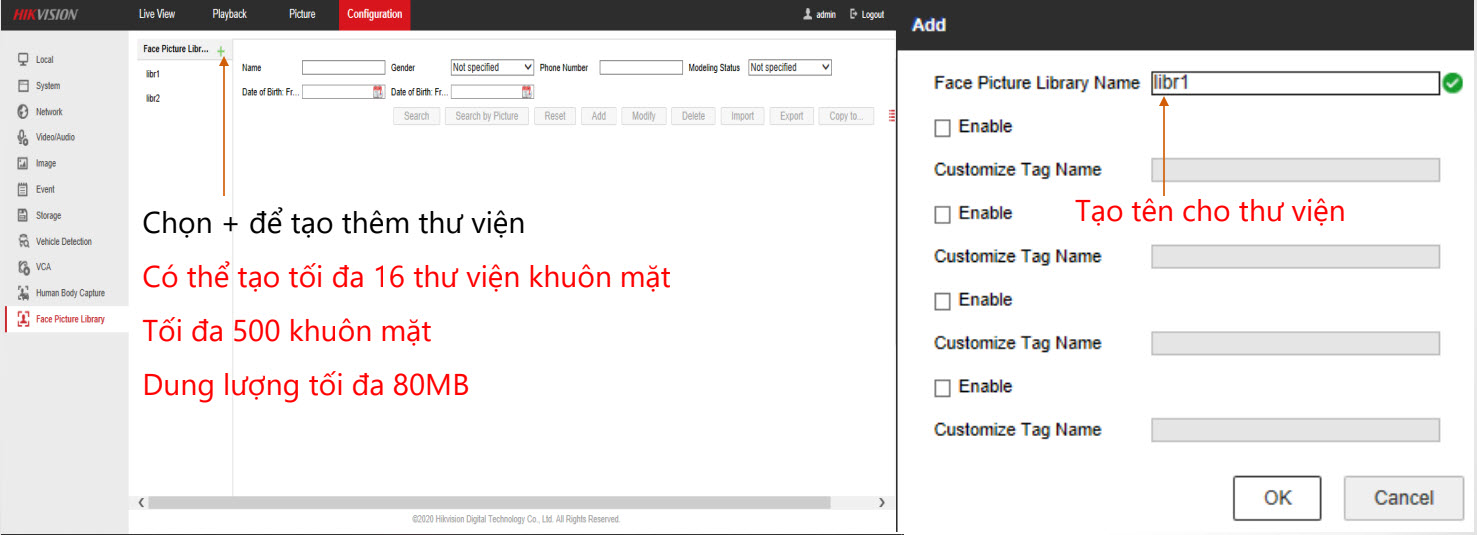Screen dimensions: 1477x535
Task: Enable the first Customize Tag checkbox
Action: click(942, 128)
